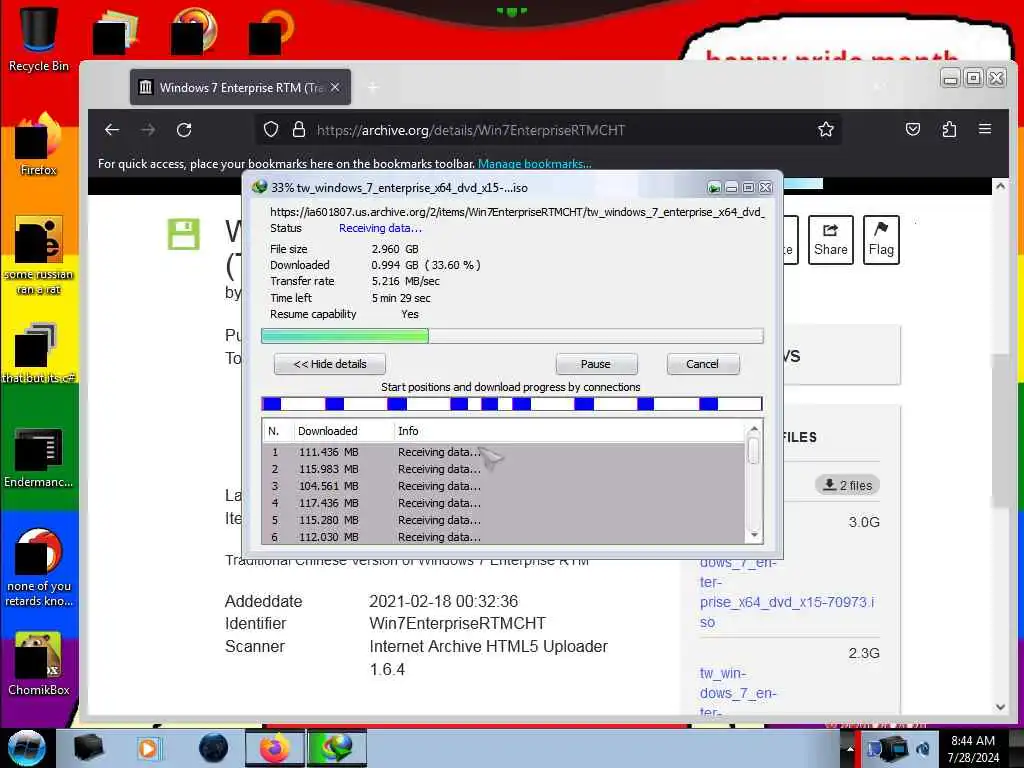Go back in Firefox
Image resolution: width=1024 pixels, height=768 pixels.
(112, 130)
